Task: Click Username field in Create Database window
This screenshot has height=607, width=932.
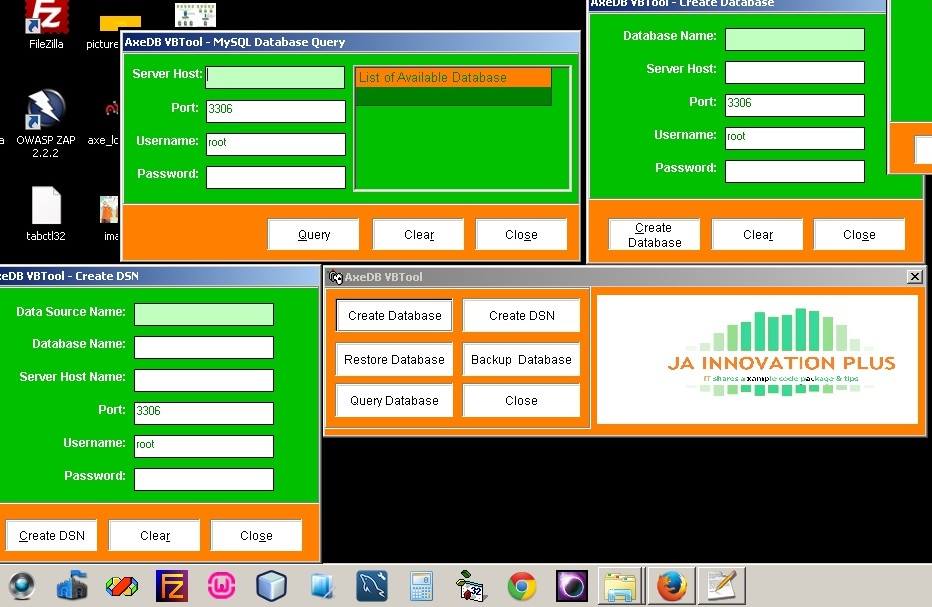Action: click(795, 138)
